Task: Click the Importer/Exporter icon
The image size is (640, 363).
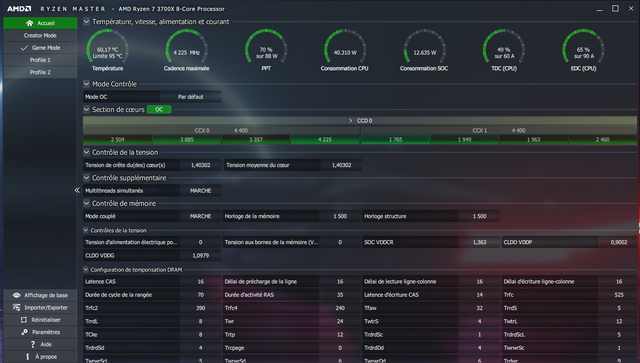Action: [17, 307]
